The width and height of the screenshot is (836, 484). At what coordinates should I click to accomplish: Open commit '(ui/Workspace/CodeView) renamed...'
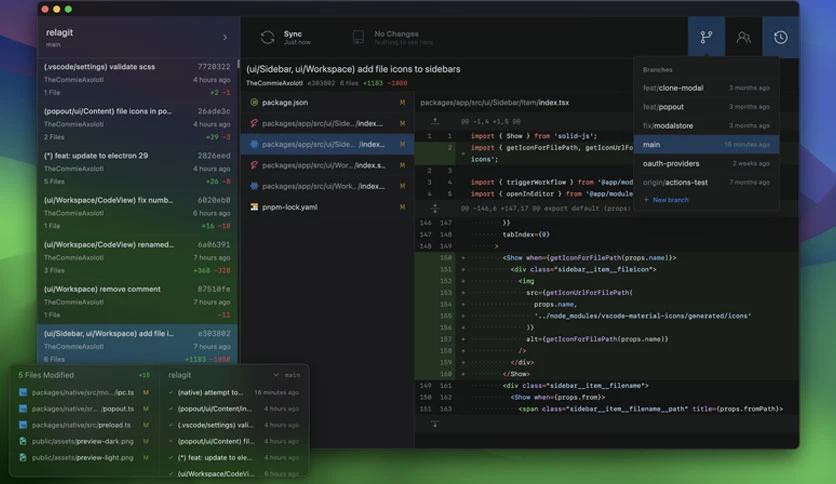point(138,257)
